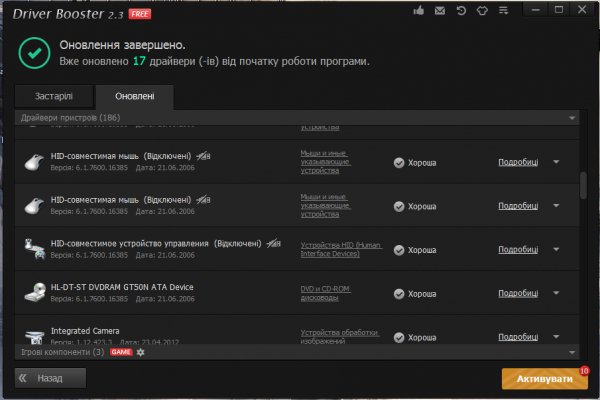The height and width of the screenshot is (400, 600).
Task: Open Подробиці for HL-DT-ST DVDRAM GT50N
Action: (518, 293)
